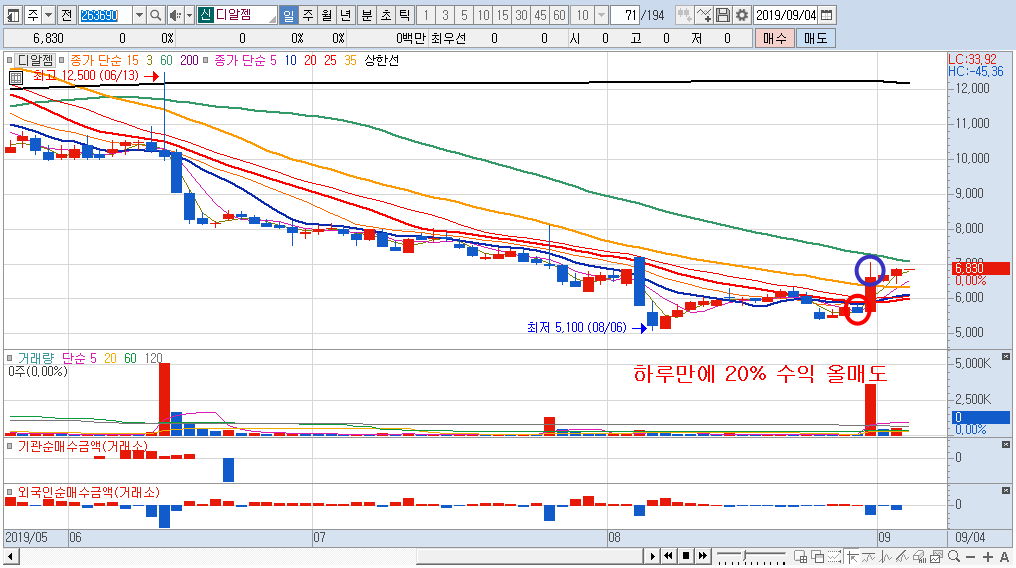Select the 년 yearly tab
The width and height of the screenshot is (1016, 568).
tap(345, 15)
